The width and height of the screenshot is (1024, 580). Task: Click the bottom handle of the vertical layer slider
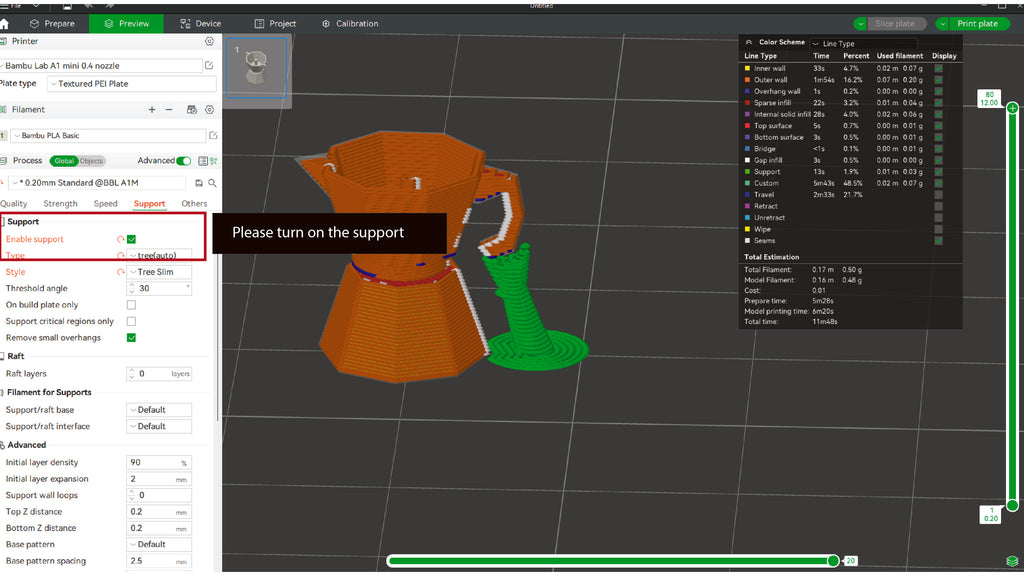coord(1012,505)
